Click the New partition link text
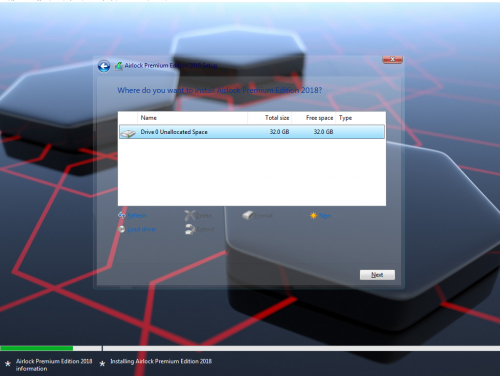 point(325,216)
